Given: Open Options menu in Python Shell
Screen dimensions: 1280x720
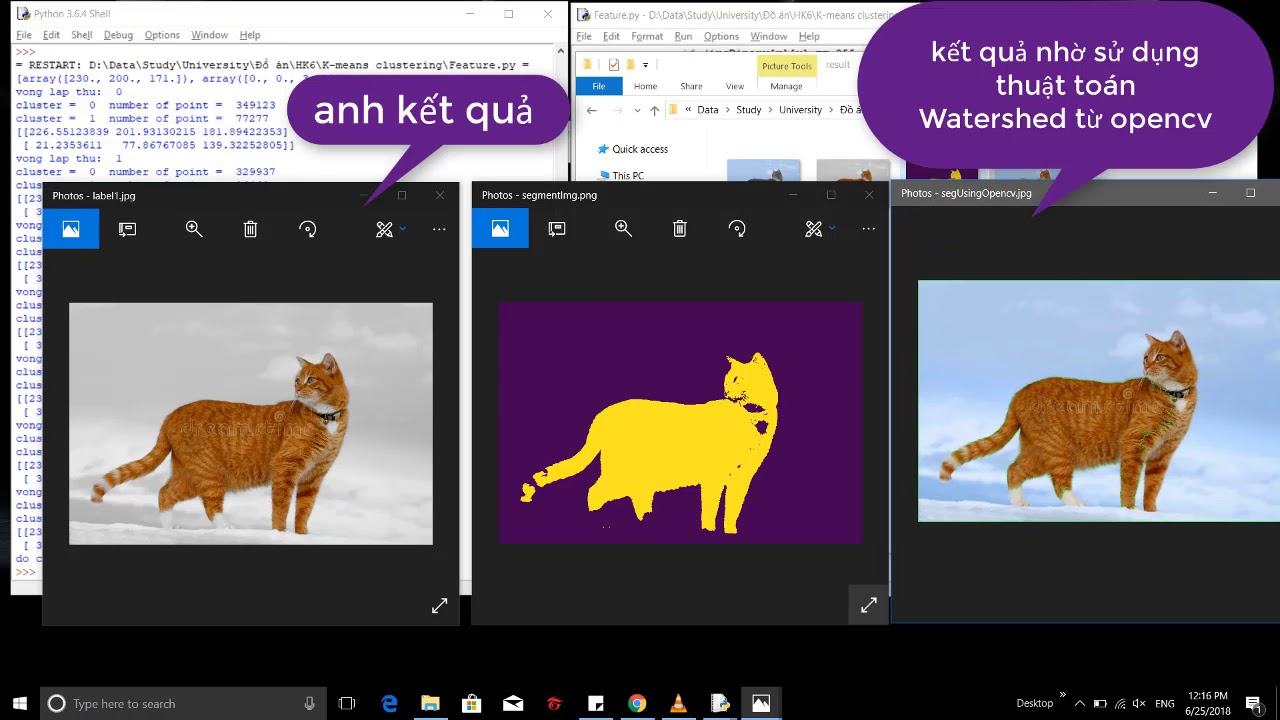Looking at the screenshot, I should pos(162,35).
